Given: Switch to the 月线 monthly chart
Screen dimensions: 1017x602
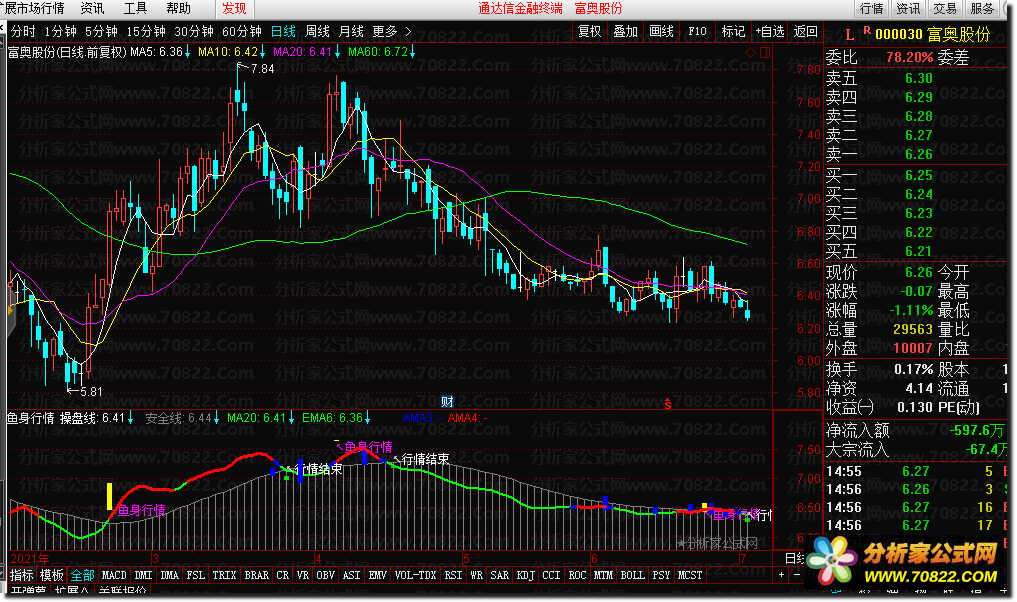Looking at the screenshot, I should pyautogui.click(x=351, y=31).
